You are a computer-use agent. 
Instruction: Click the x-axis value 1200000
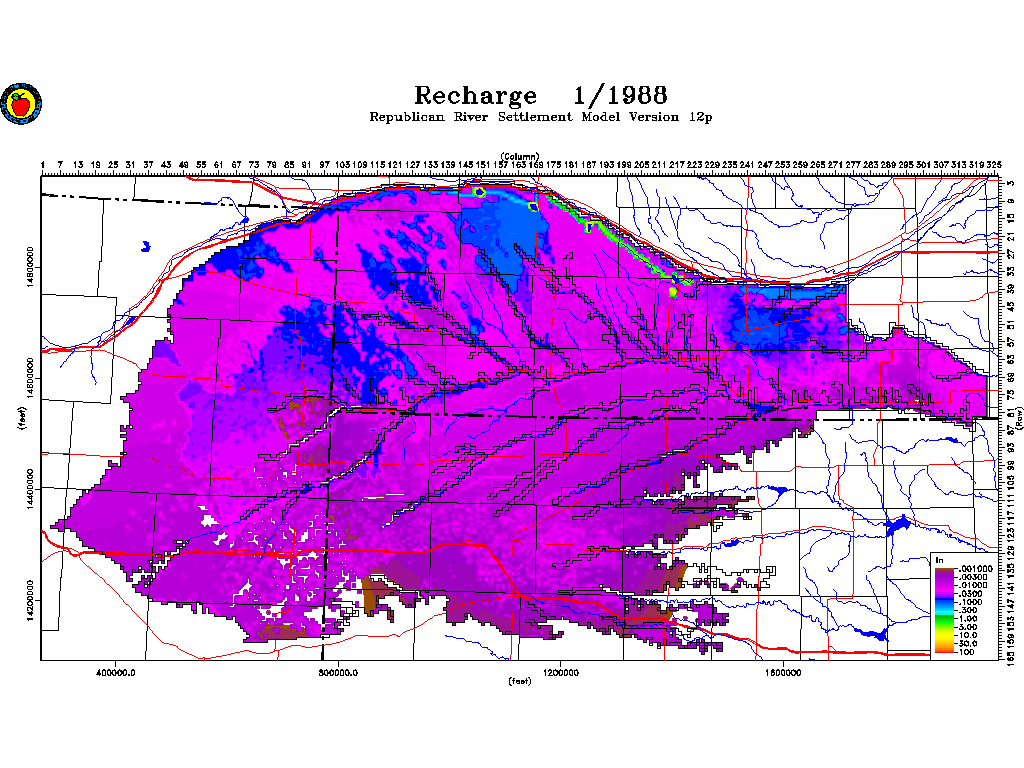coord(560,673)
